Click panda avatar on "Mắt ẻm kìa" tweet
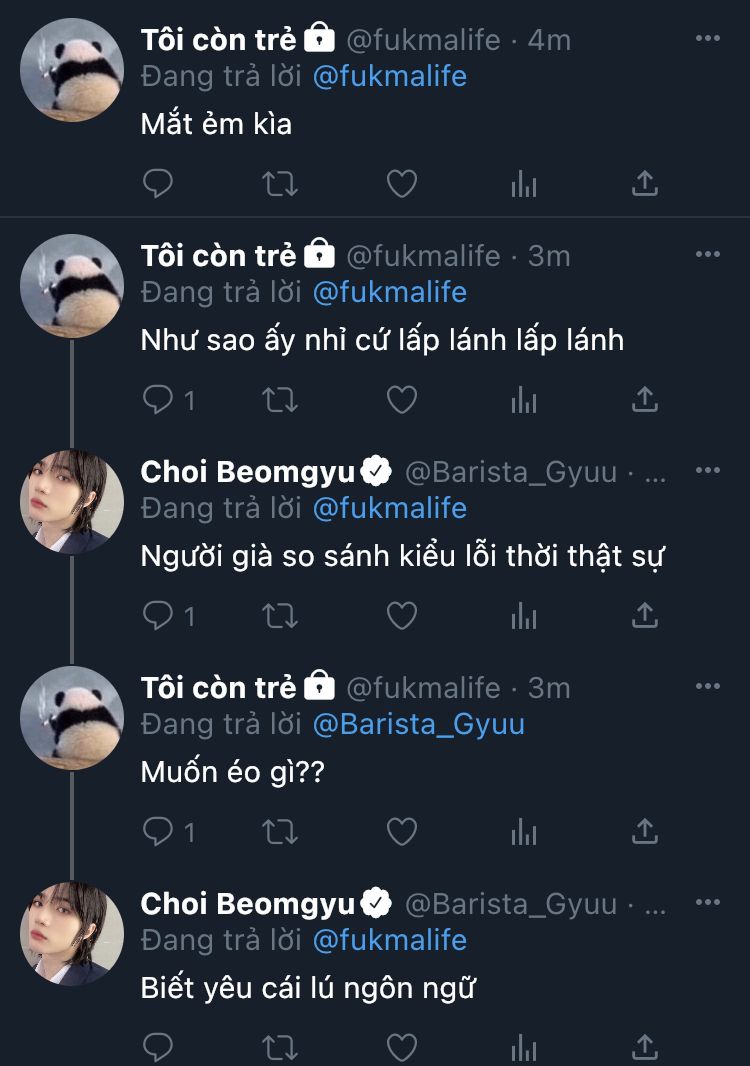The image size is (750, 1066). (x=72, y=70)
